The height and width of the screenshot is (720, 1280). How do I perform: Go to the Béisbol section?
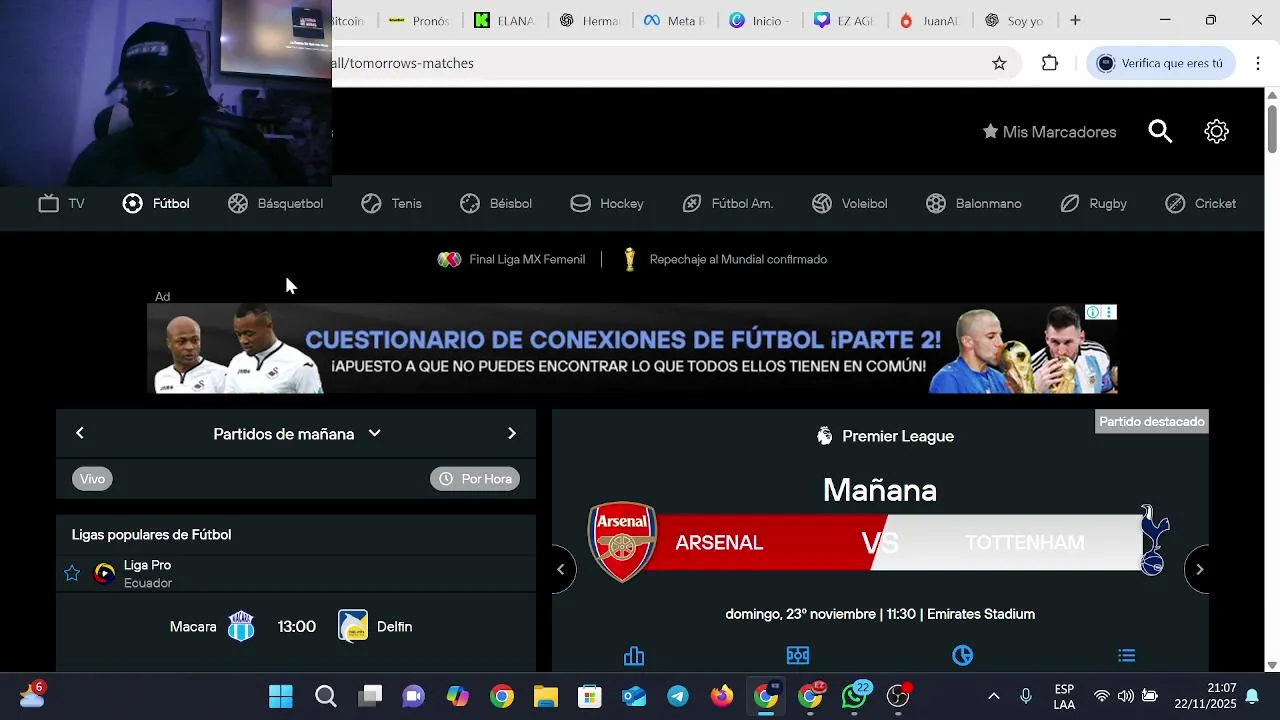(496, 204)
